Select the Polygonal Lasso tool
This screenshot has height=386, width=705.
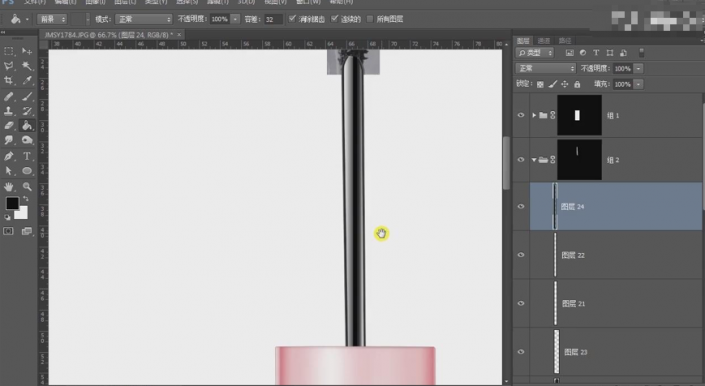[9, 66]
